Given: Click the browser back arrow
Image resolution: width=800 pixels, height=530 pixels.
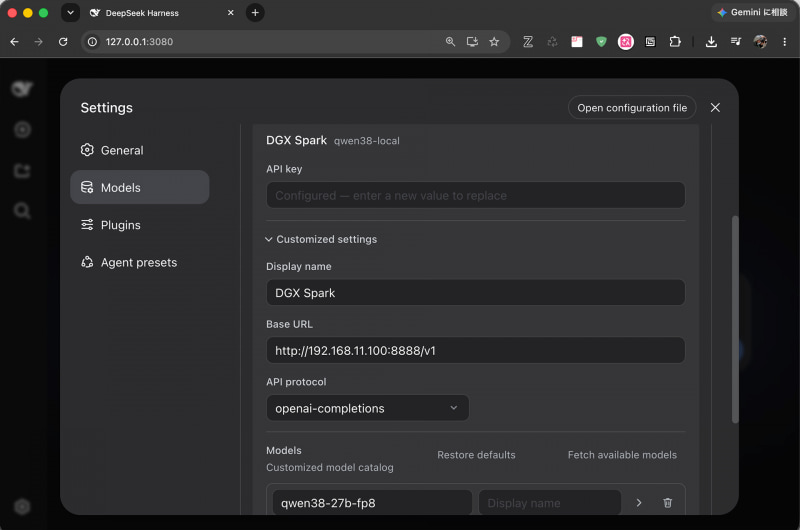Looking at the screenshot, I should 14,42.
